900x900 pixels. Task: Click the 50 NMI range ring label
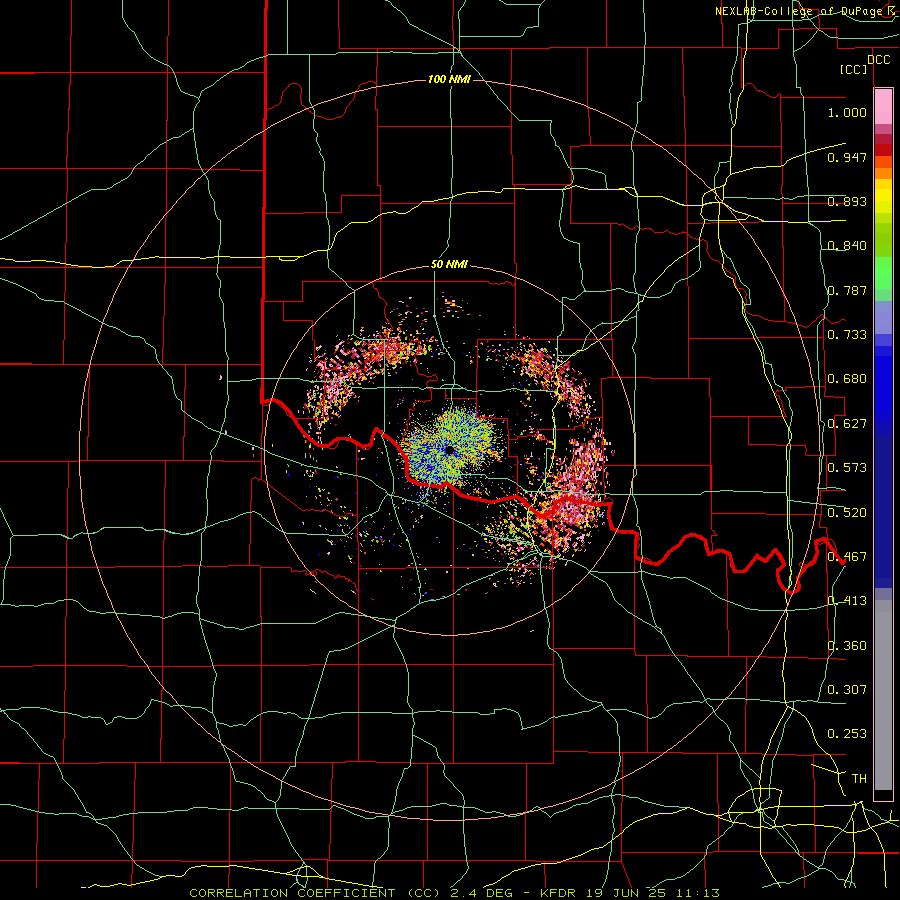click(x=449, y=264)
